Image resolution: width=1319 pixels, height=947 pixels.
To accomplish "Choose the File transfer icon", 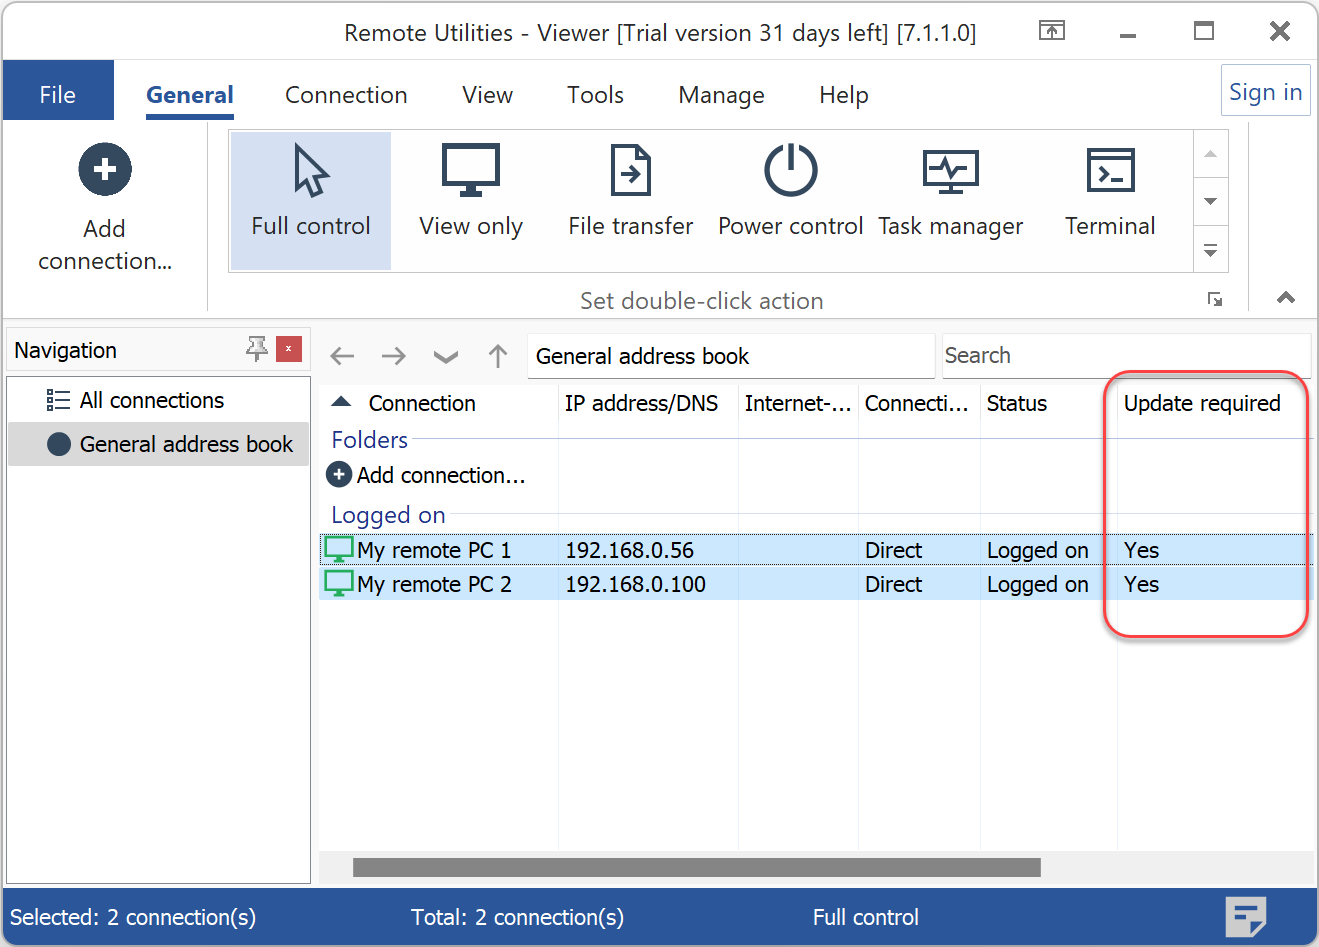I will coord(630,172).
